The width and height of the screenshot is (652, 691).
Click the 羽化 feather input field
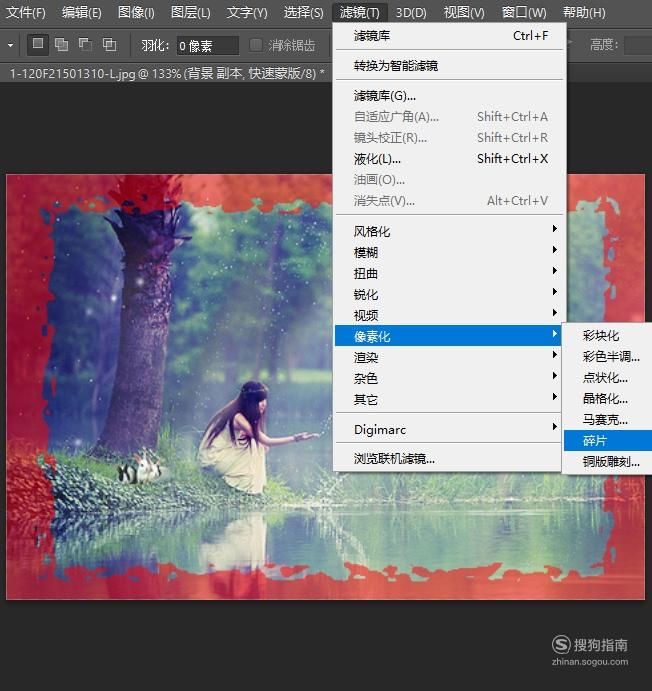pos(207,45)
